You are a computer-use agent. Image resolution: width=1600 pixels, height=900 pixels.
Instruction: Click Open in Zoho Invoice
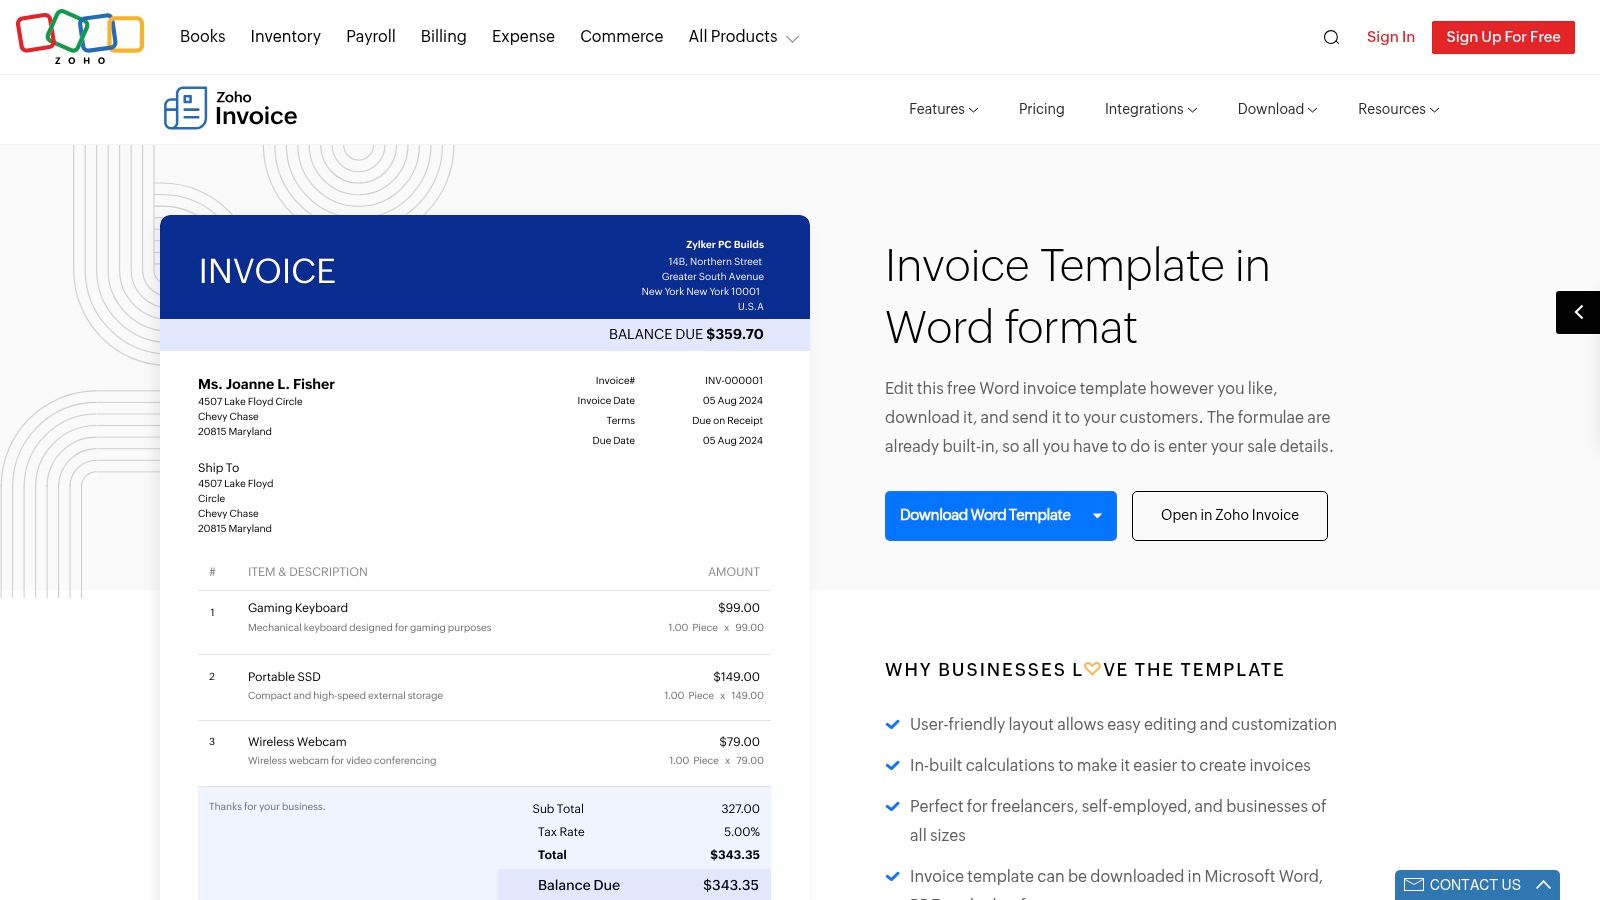(x=1229, y=515)
